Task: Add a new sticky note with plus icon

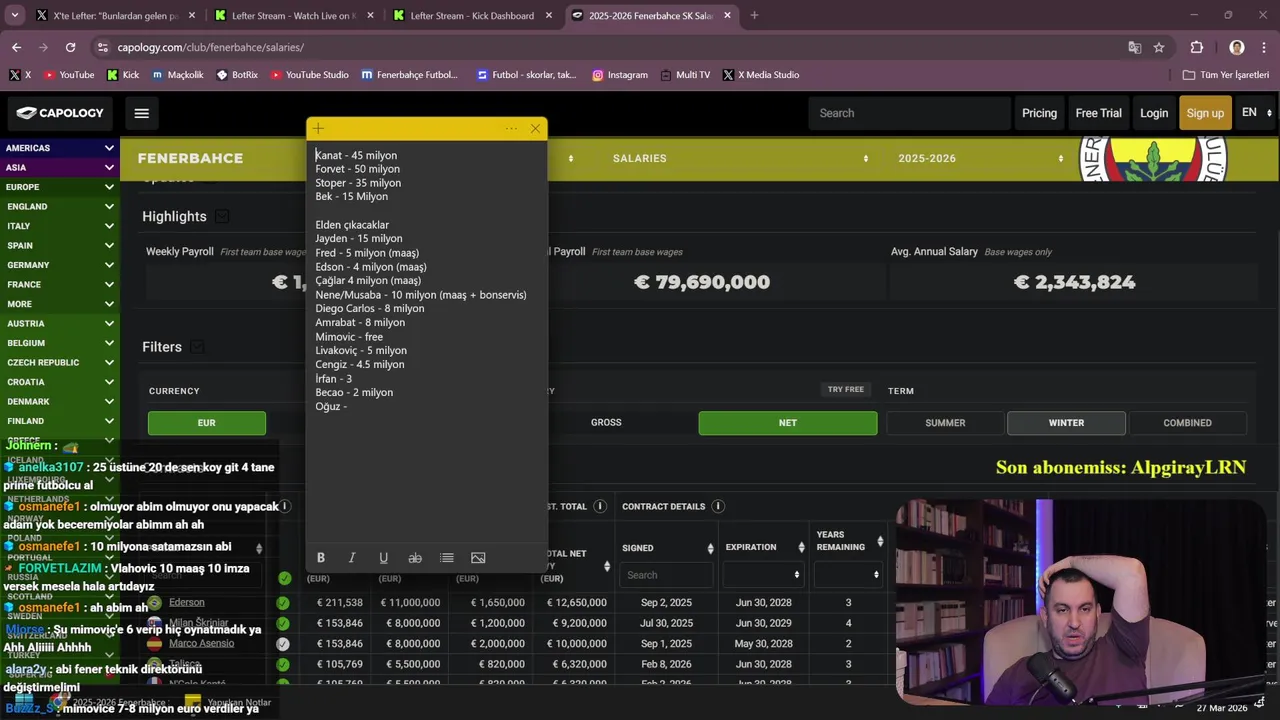Action: (318, 128)
